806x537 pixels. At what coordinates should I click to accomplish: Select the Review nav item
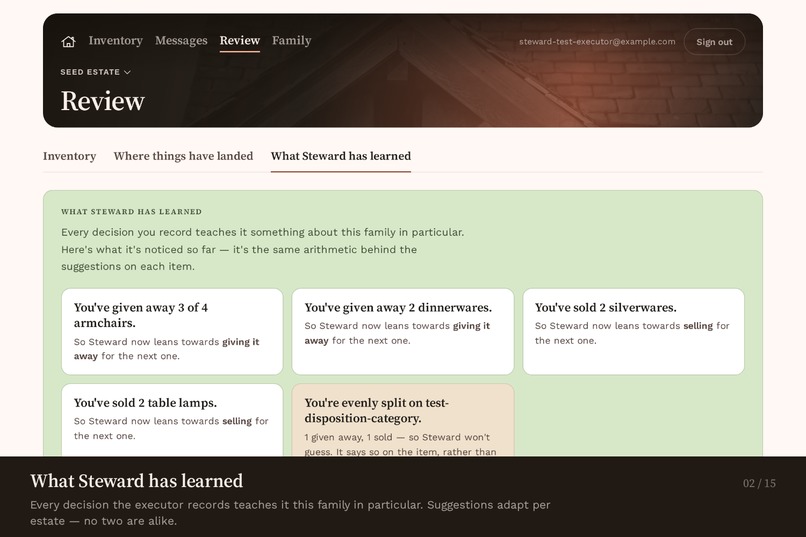click(240, 41)
